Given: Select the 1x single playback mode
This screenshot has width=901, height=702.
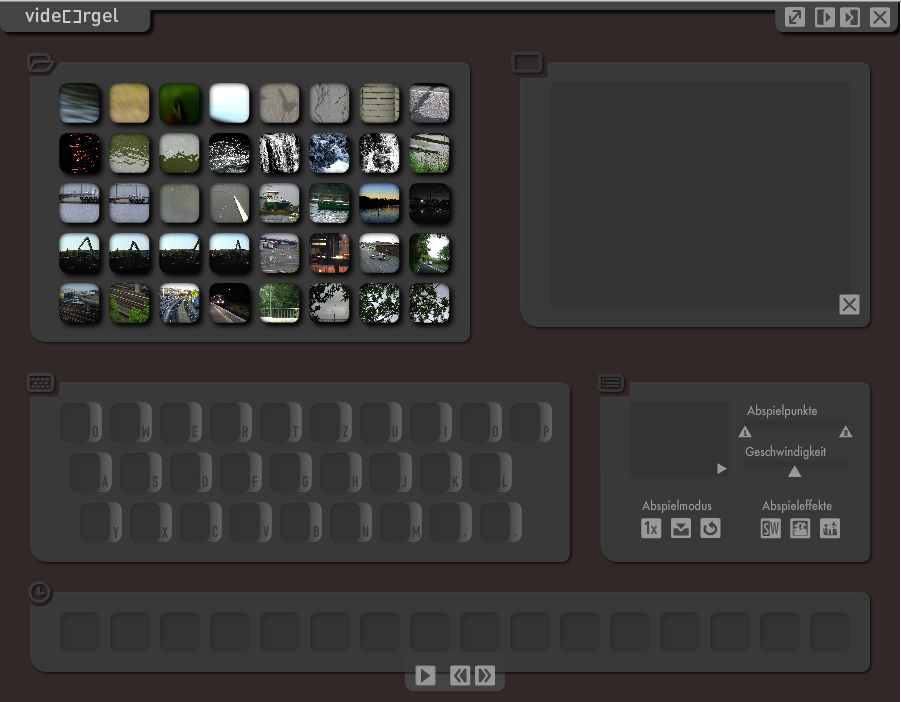Looking at the screenshot, I should [x=651, y=529].
